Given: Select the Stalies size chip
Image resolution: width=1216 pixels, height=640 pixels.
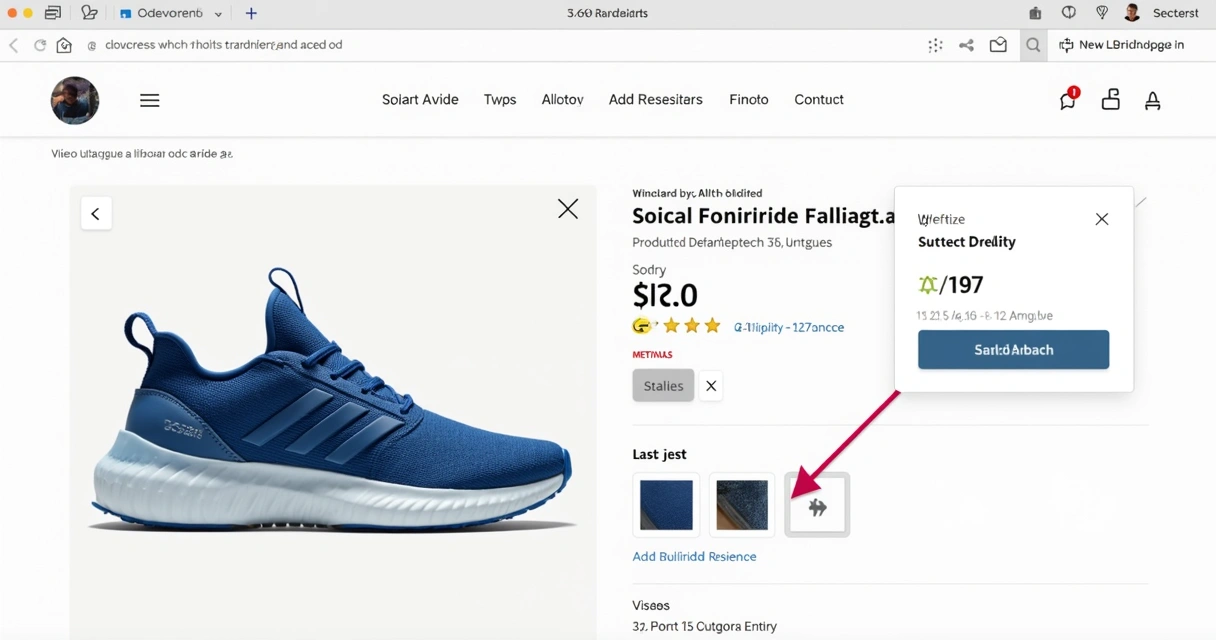Looking at the screenshot, I should [x=662, y=385].
